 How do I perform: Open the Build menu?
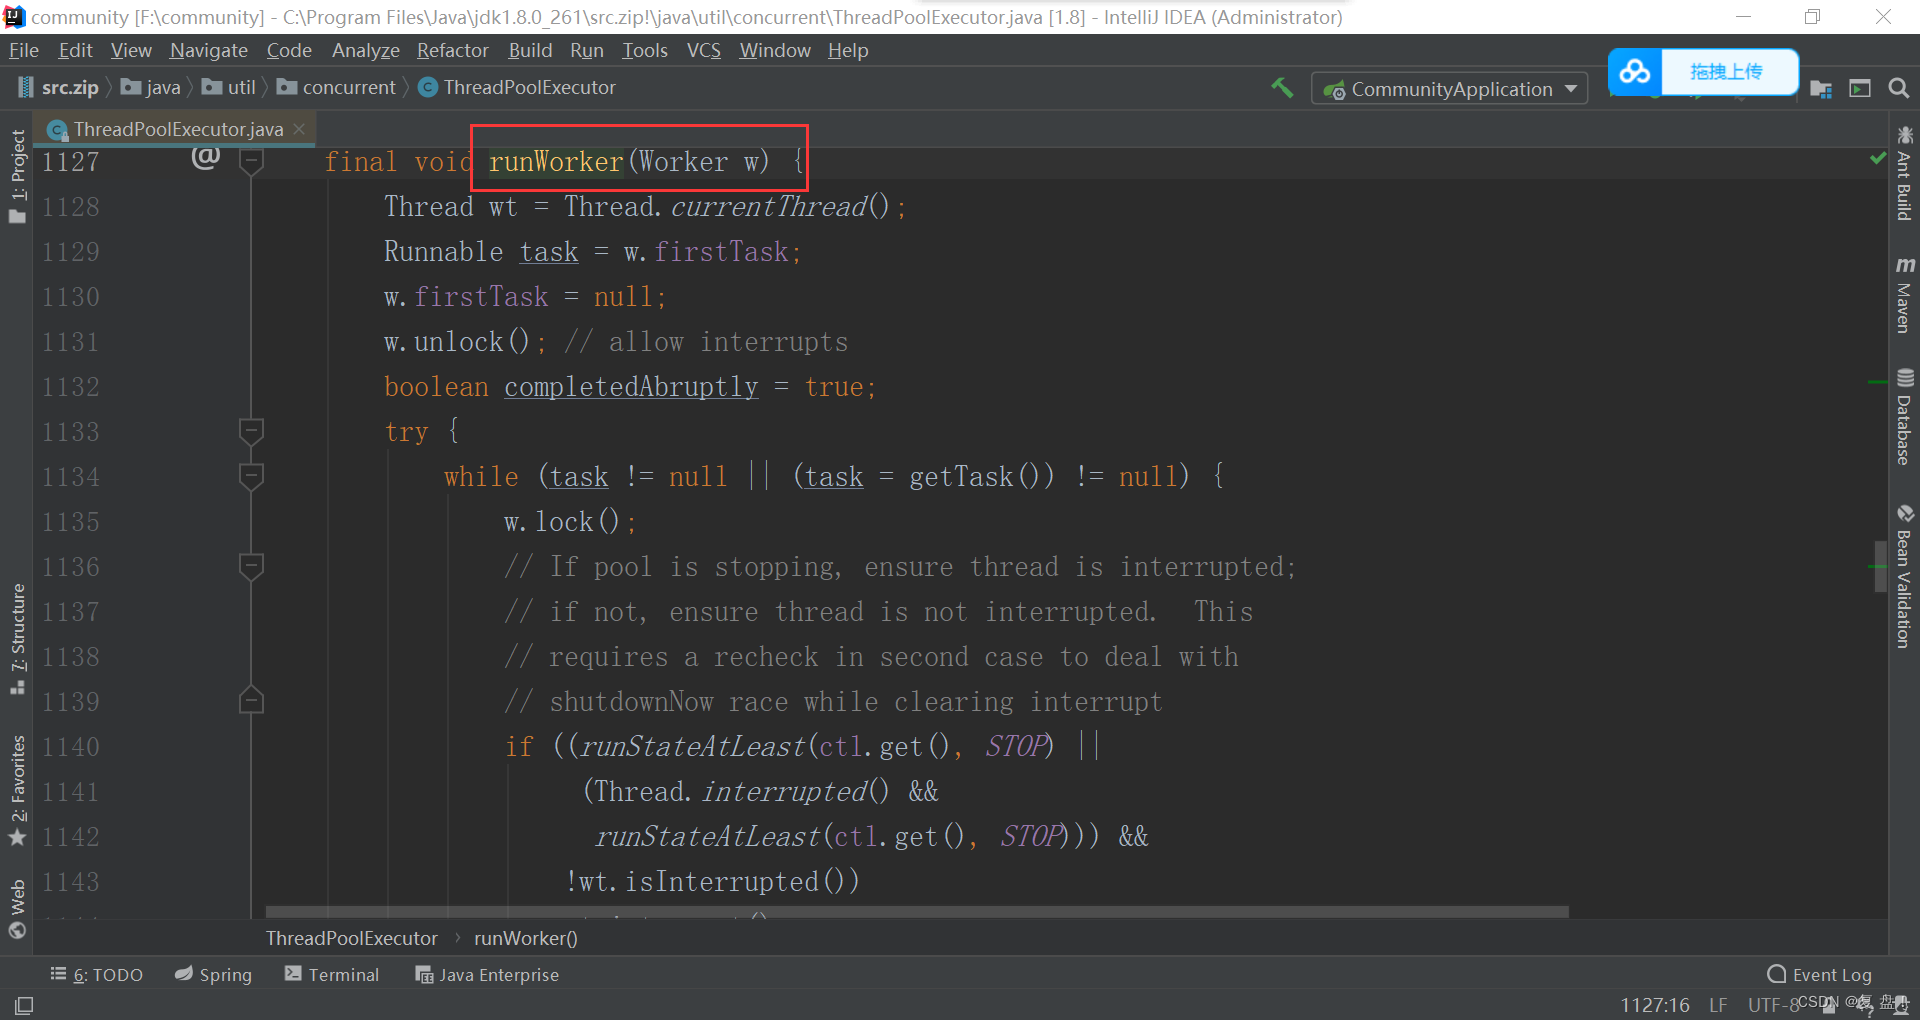click(x=530, y=50)
